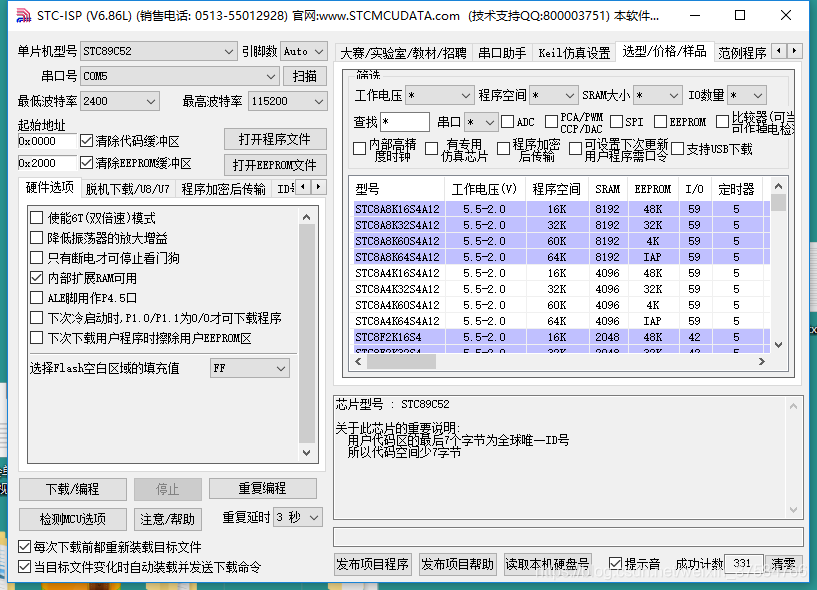Switch to 脱机下载/U8/U7 tab
The image size is (817, 590).
(127, 189)
